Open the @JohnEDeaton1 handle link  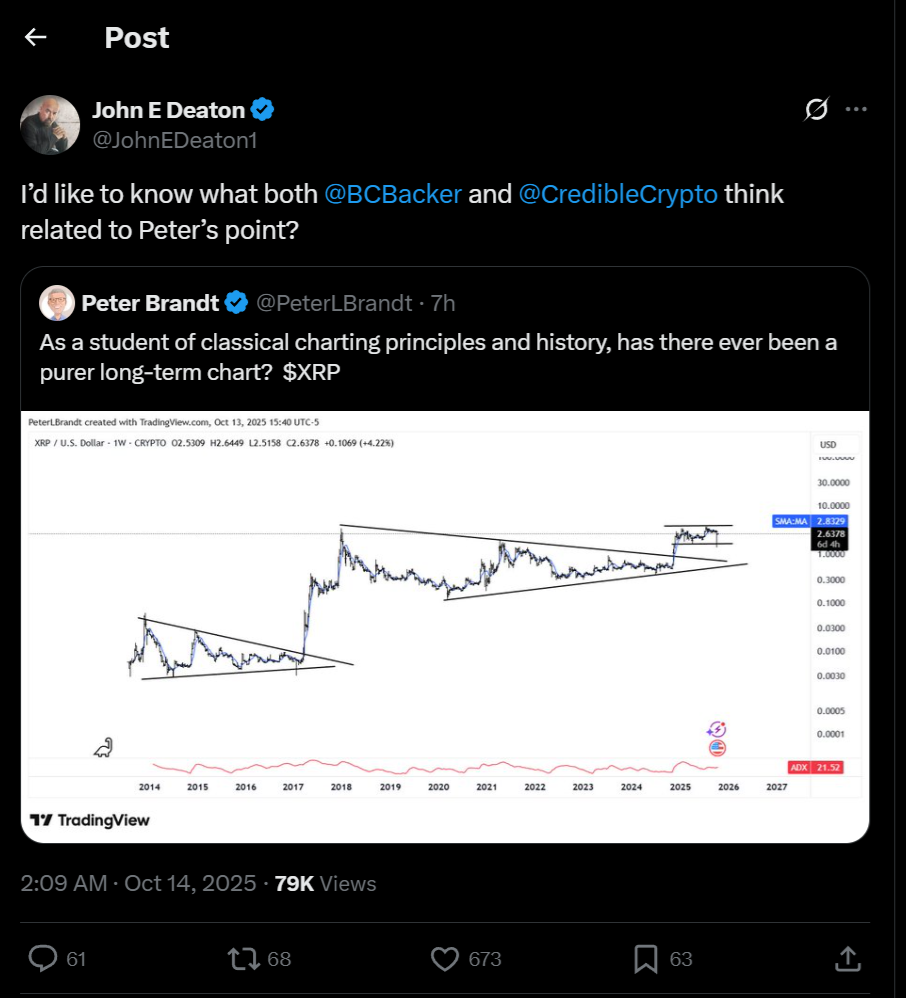(x=174, y=140)
